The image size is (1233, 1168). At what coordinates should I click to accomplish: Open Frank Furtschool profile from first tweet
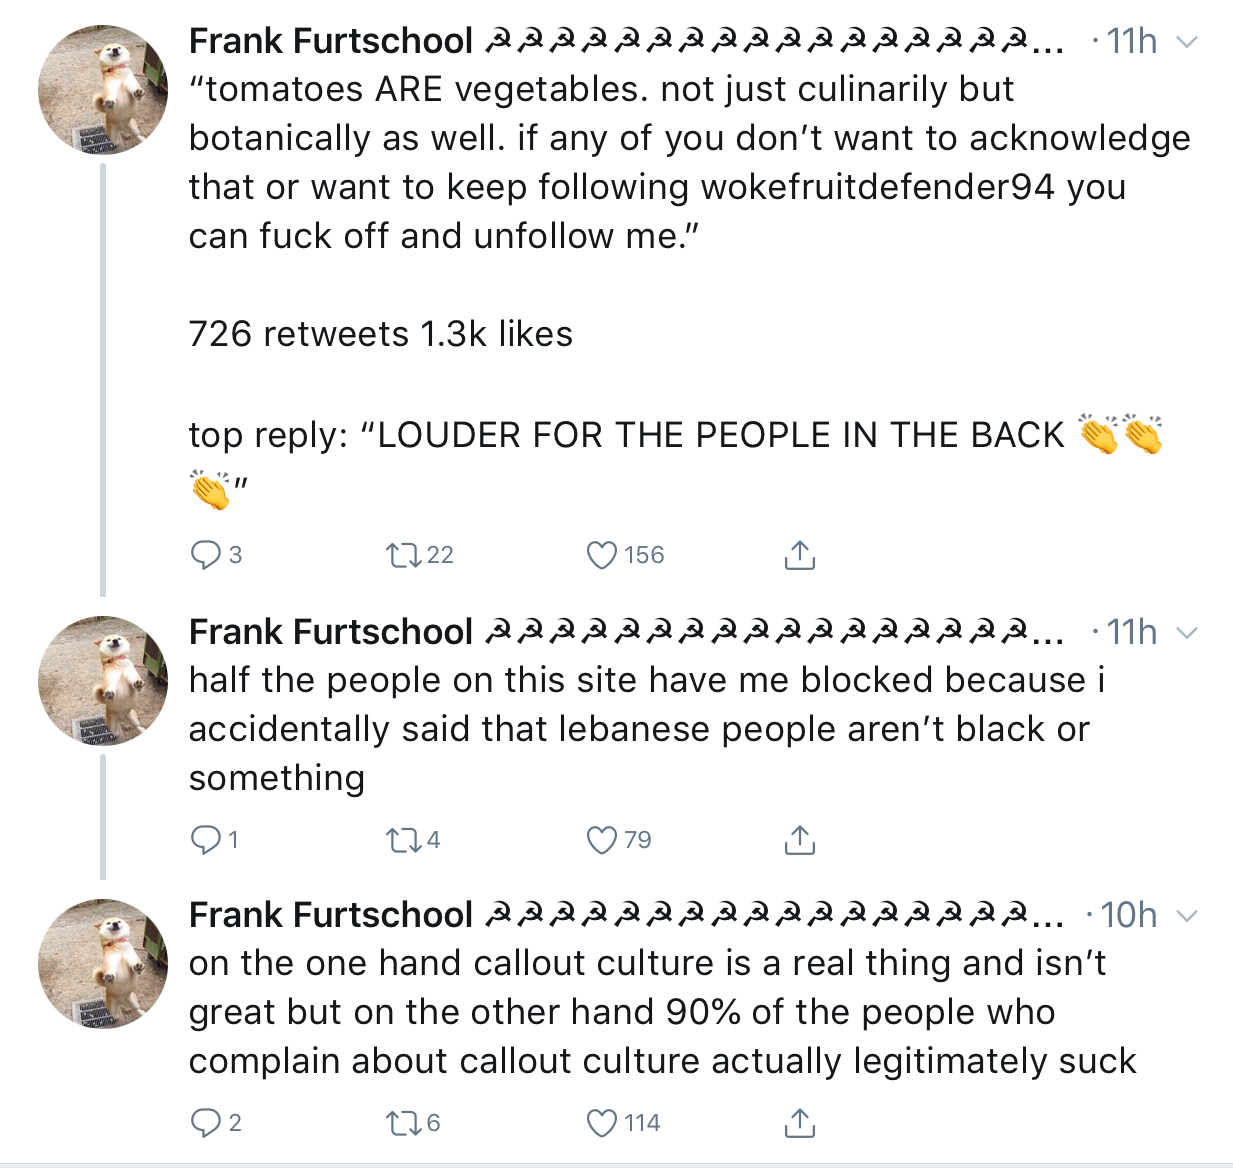click(331, 41)
